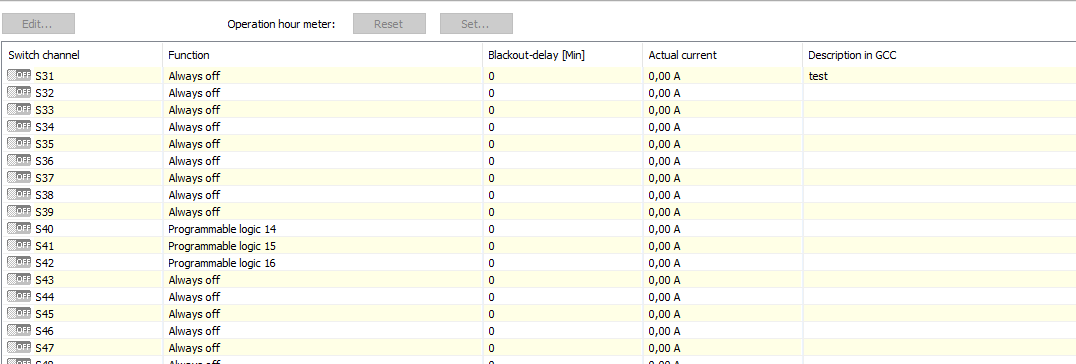The image size is (1076, 364).
Task: Click the OFF status icon for S47
Action: click(x=19, y=348)
